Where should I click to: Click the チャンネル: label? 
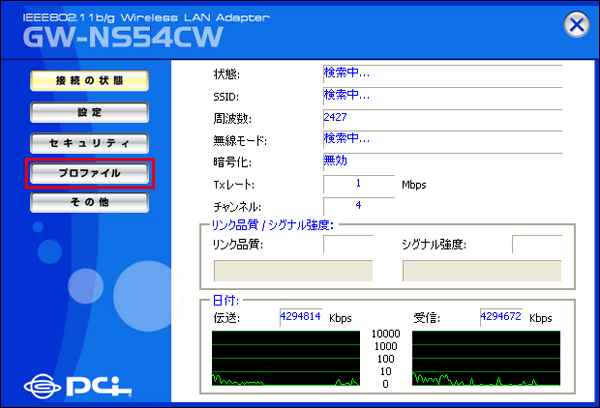coord(237,207)
